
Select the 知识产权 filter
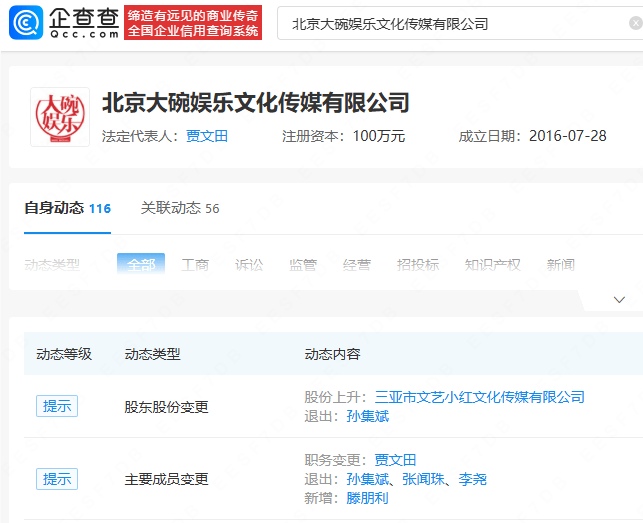(493, 265)
